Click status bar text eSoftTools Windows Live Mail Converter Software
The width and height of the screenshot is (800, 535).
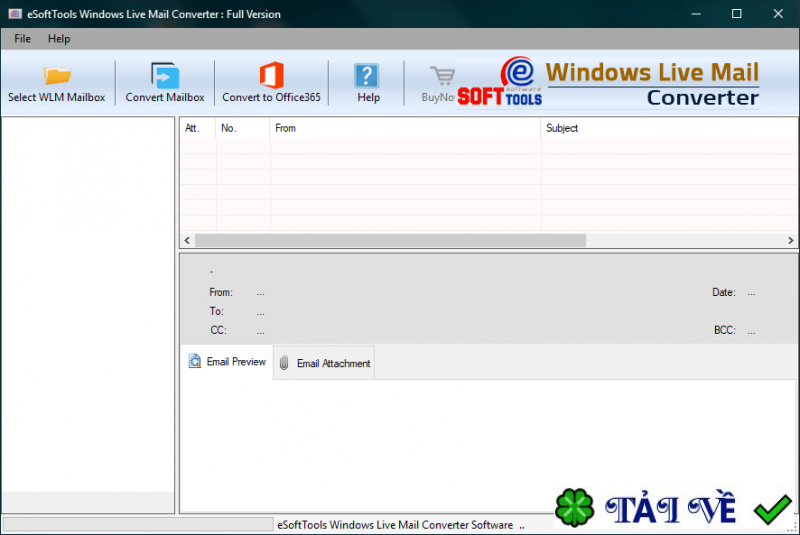(395, 525)
